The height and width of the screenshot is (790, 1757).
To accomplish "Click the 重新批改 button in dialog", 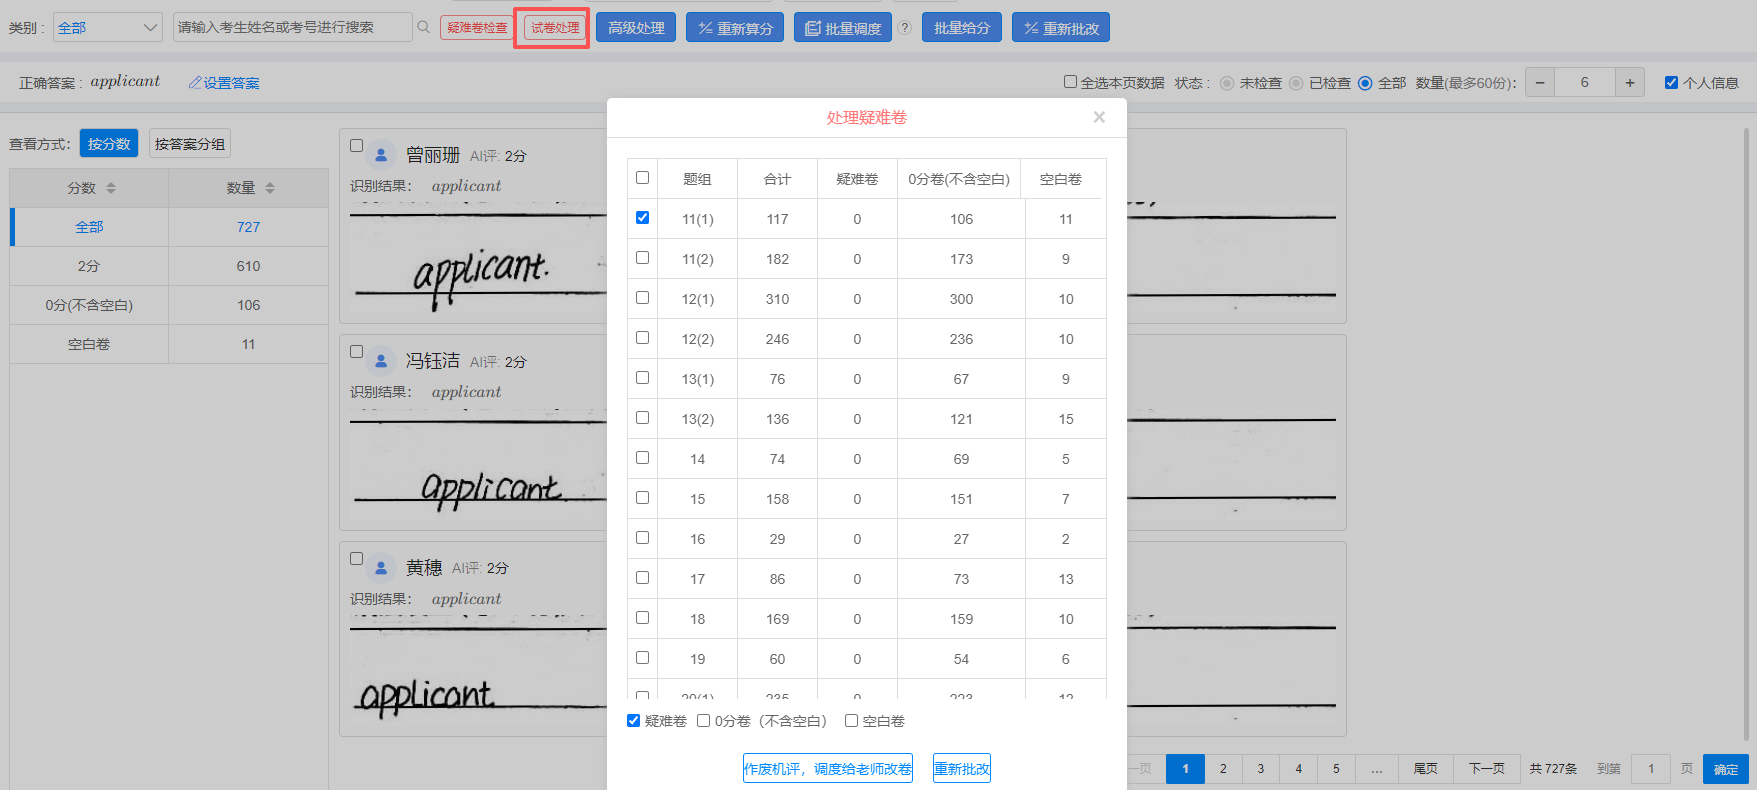I will point(961,769).
